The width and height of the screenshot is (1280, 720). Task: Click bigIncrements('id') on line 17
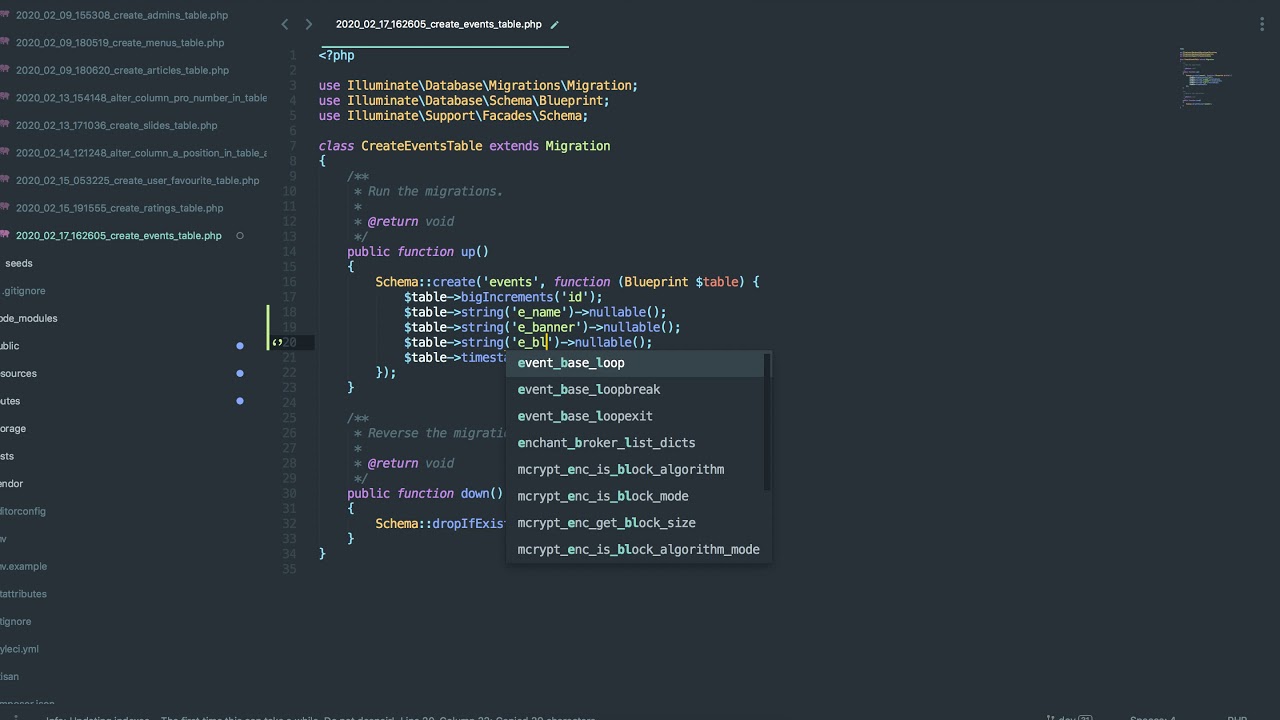(528, 297)
